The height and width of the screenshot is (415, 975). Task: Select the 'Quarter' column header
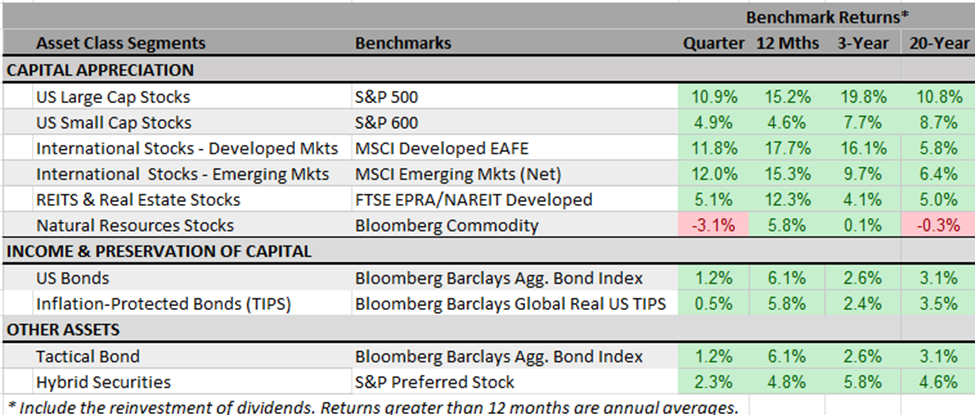pos(713,44)
